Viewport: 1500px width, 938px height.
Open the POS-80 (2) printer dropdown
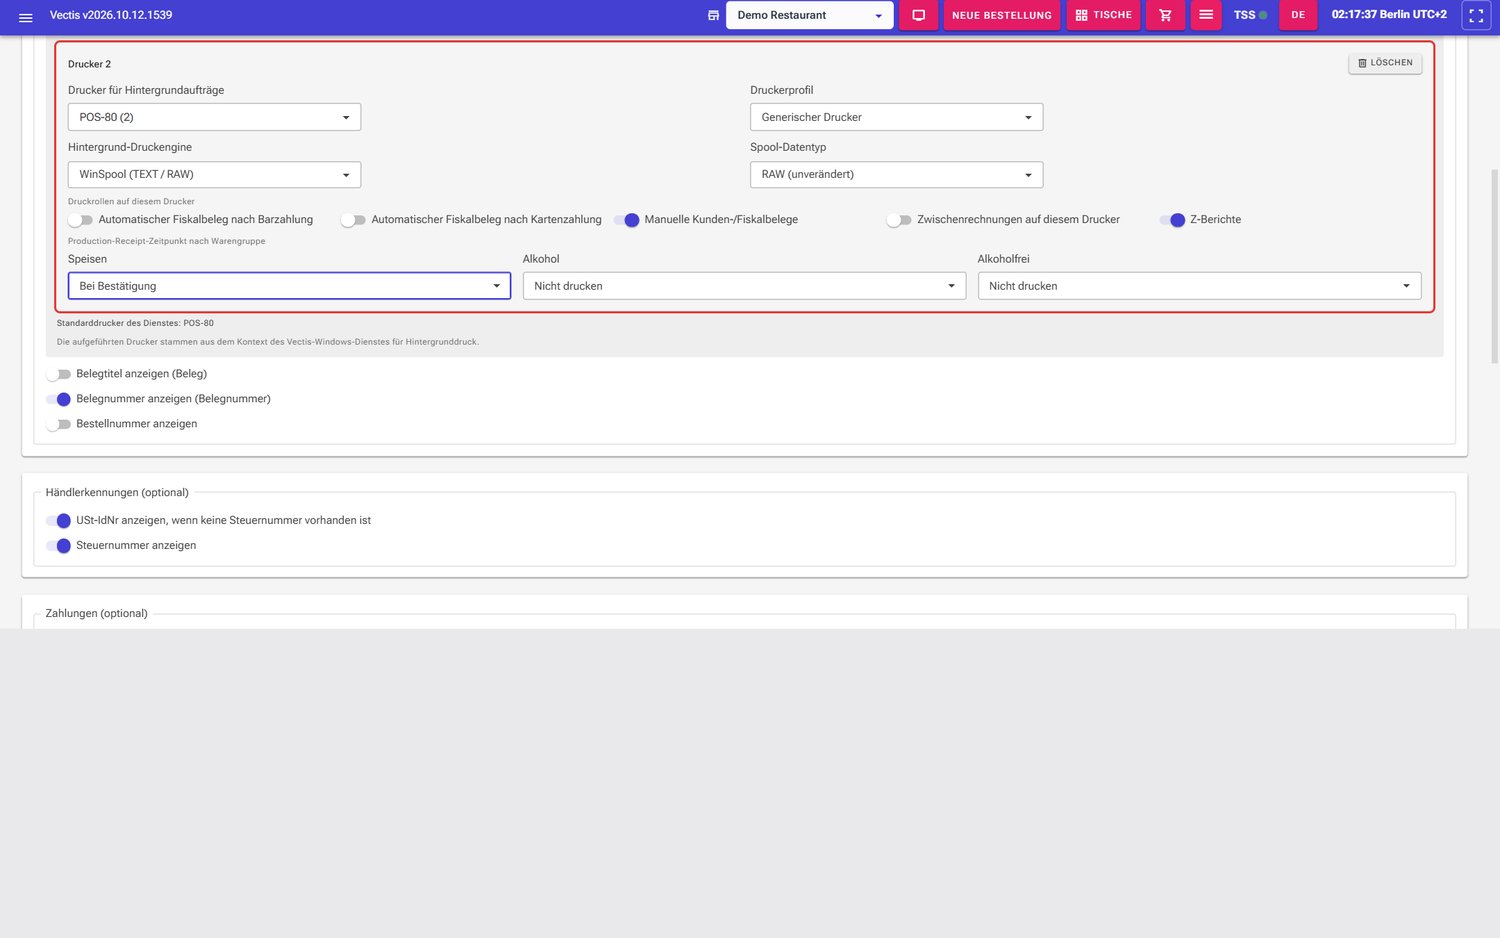click(214, 117)
